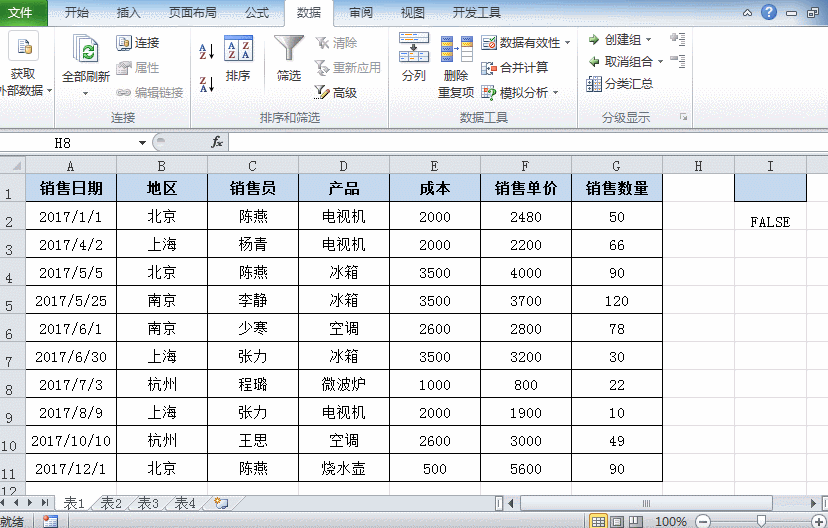
Task: Click the 全部刷新 refresh icon
Action: (x=85, y=51)
